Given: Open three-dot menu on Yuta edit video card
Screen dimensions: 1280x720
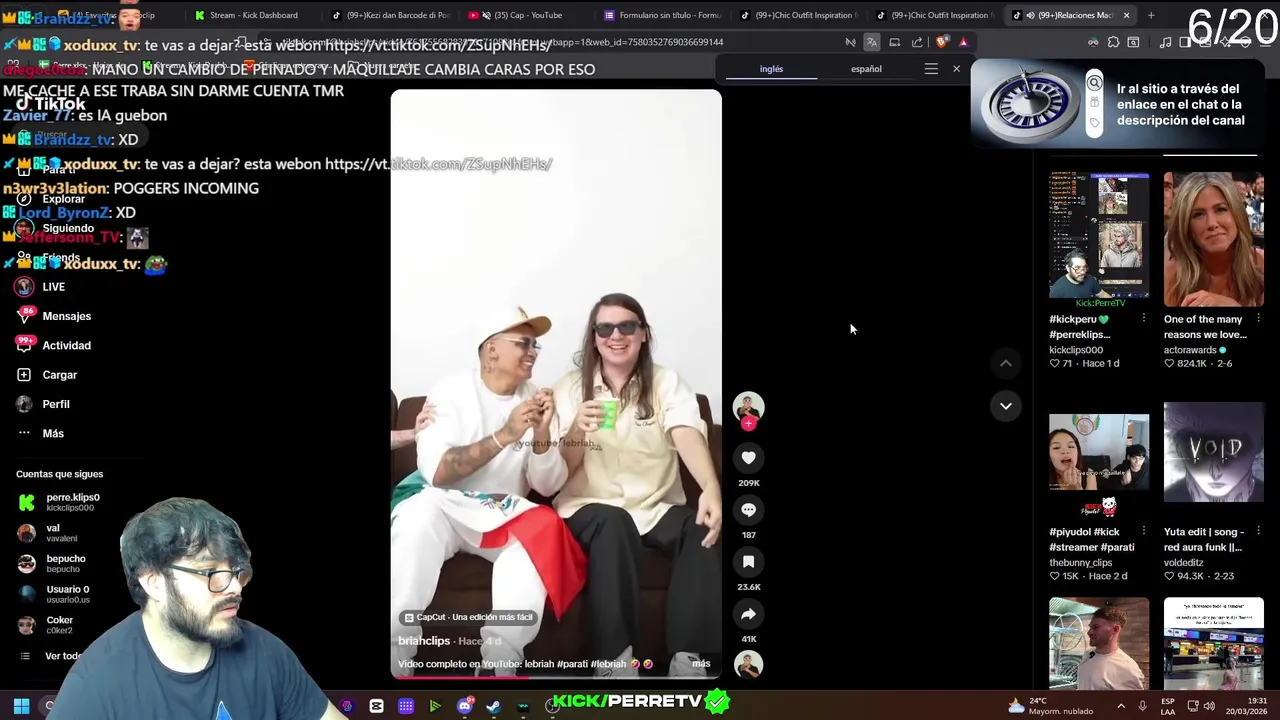Looking at the screenshot, I should click(x=1258, y=531).
